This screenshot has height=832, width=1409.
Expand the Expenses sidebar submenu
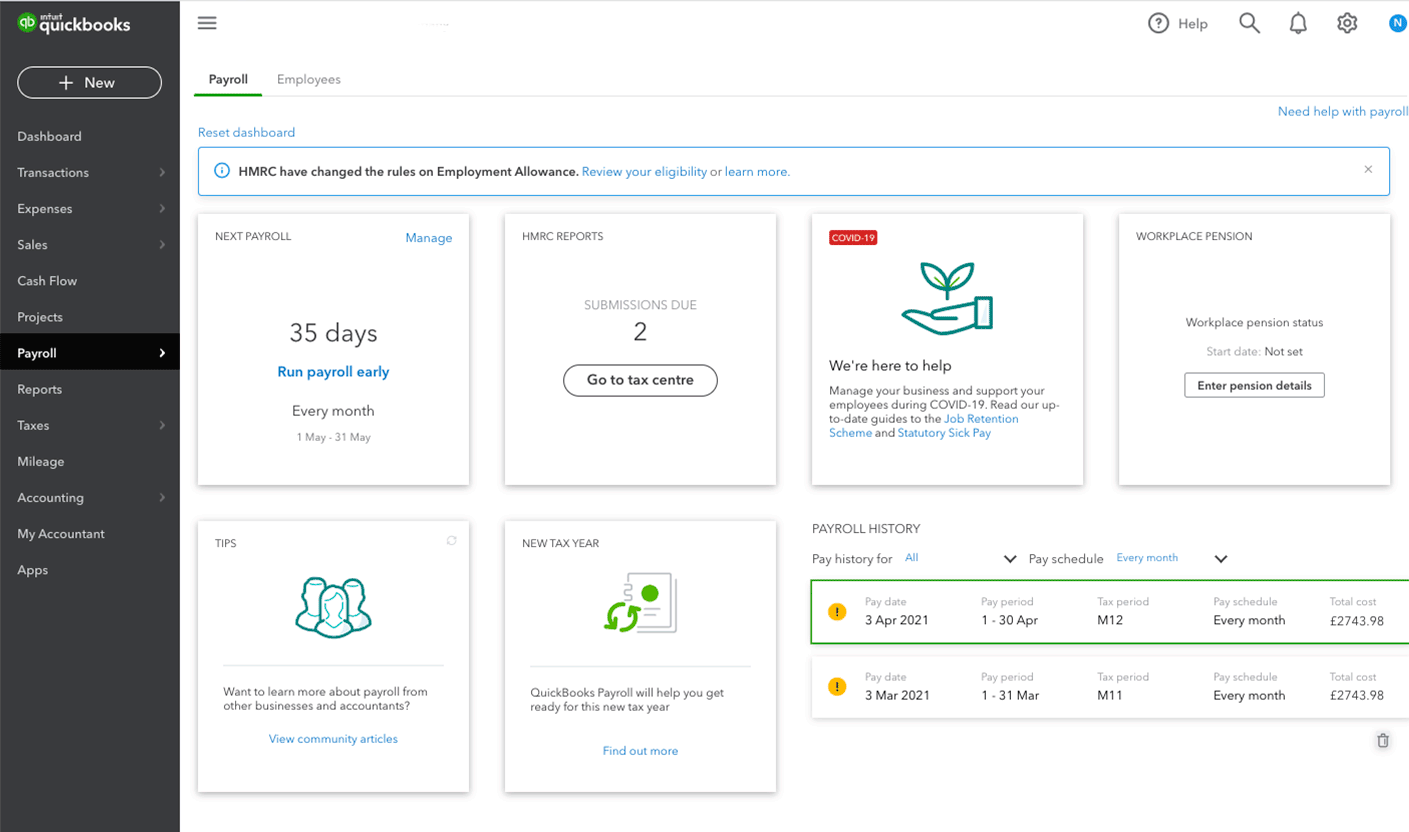162,209
